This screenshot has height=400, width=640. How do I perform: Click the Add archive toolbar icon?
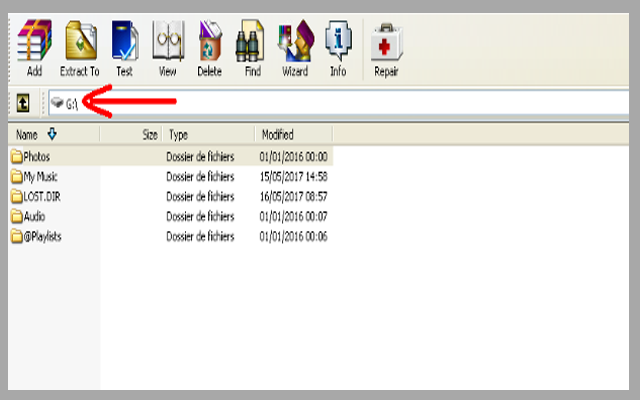[x=34, y=41]
